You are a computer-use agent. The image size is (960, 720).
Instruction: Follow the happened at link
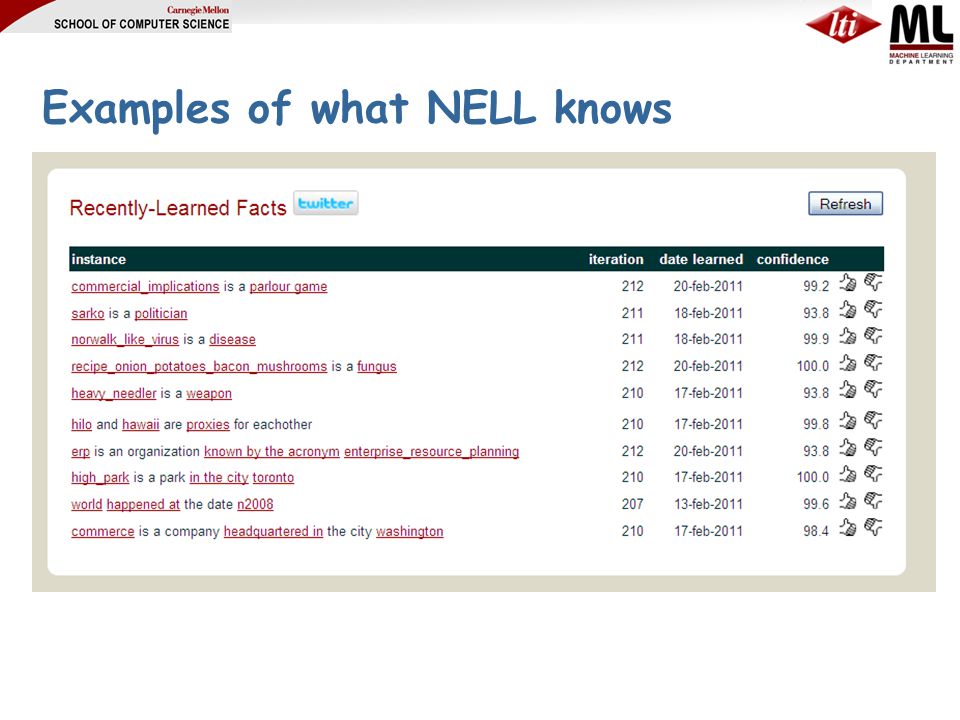143,504
